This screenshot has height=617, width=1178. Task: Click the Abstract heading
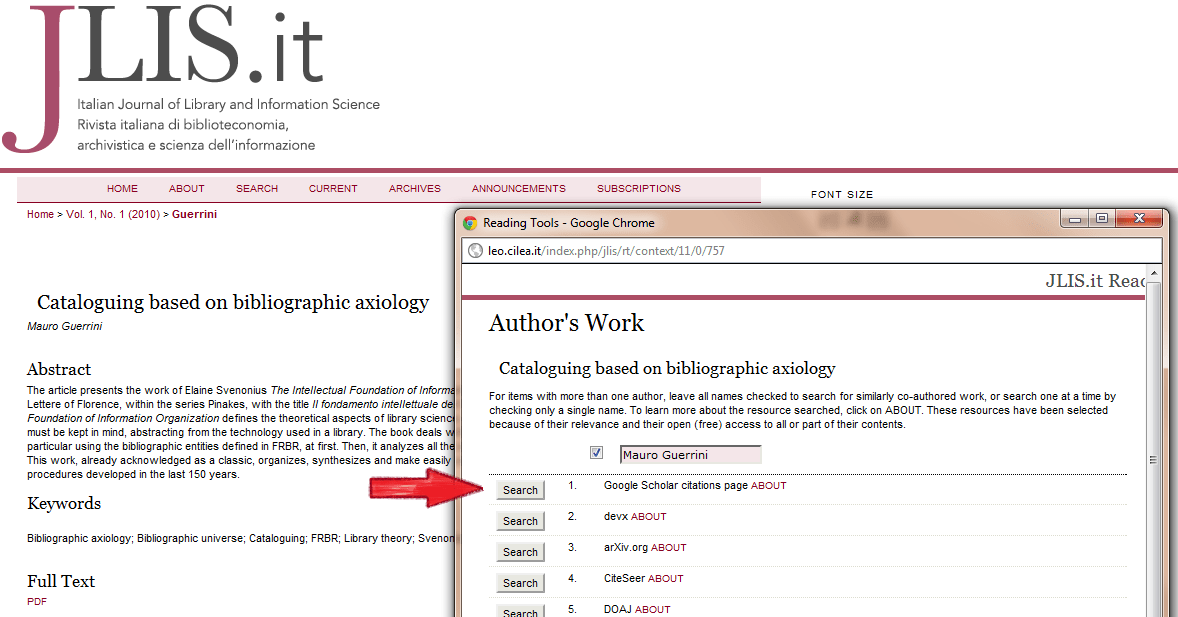point(59,369)
